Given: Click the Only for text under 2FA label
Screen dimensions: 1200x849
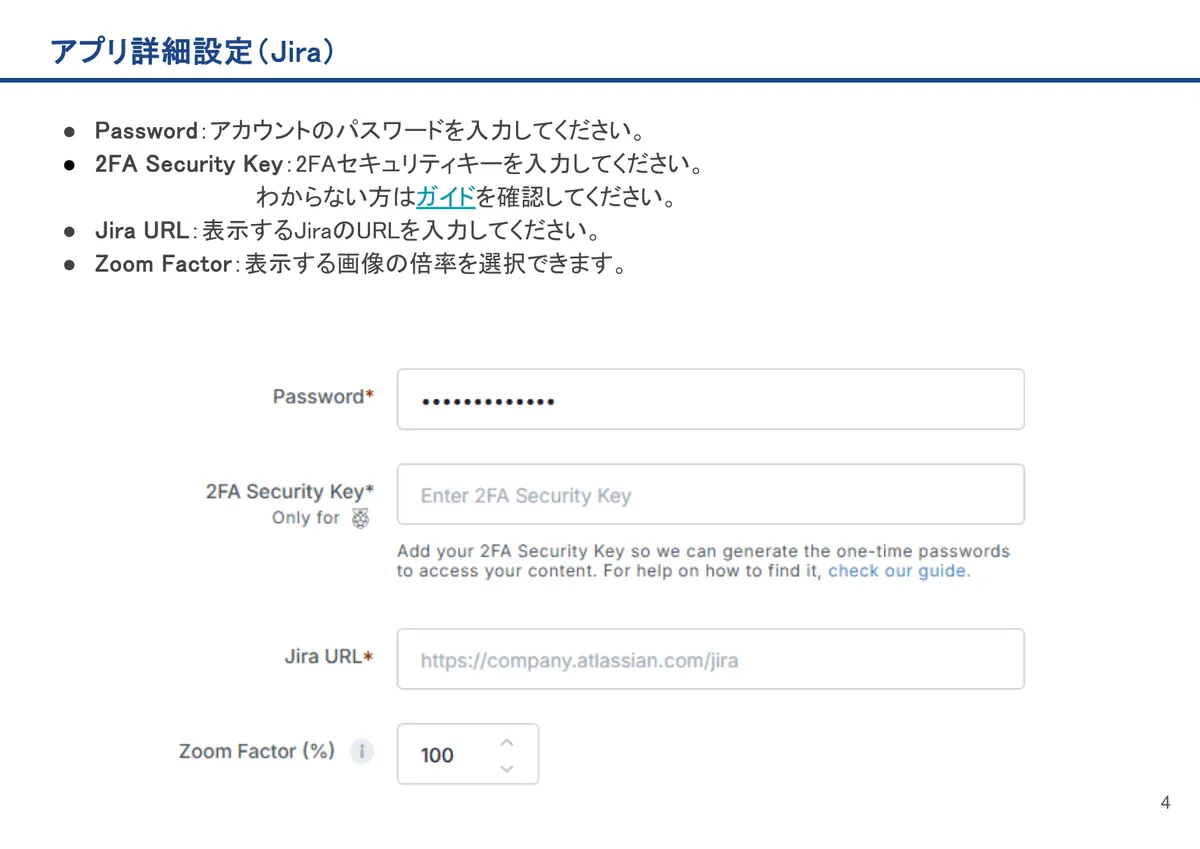Looking at the screenshot, I should pos(306,518).
